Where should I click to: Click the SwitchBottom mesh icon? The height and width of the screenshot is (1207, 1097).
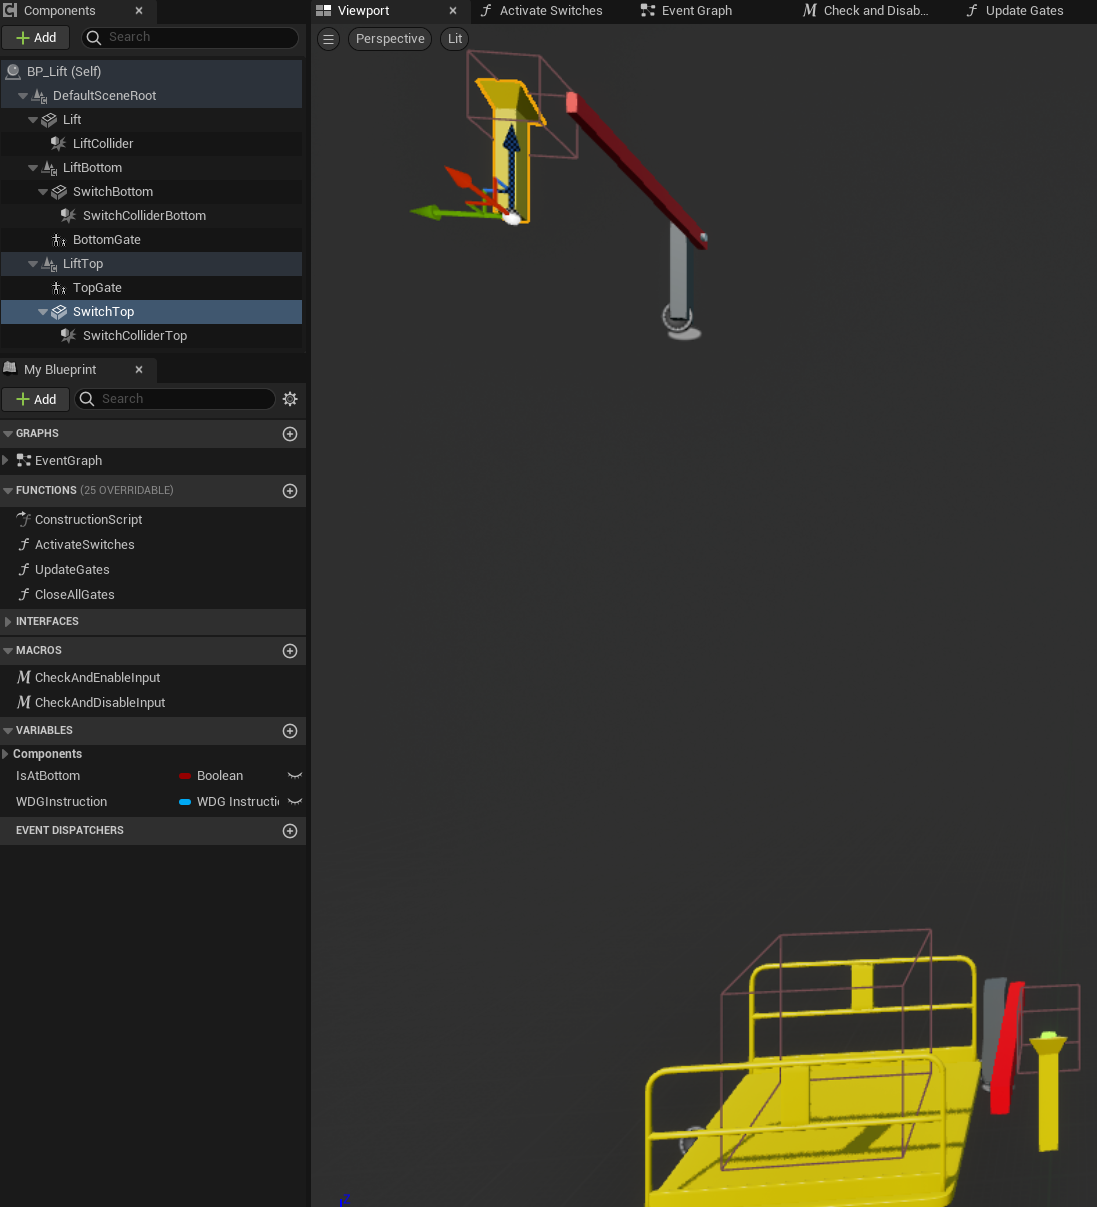59,192
